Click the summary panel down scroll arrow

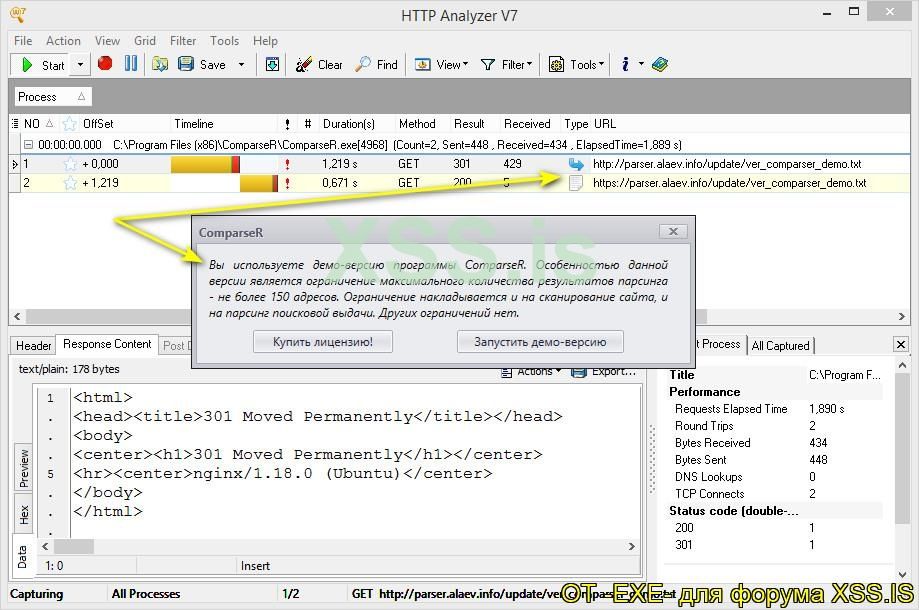point(902,574)
